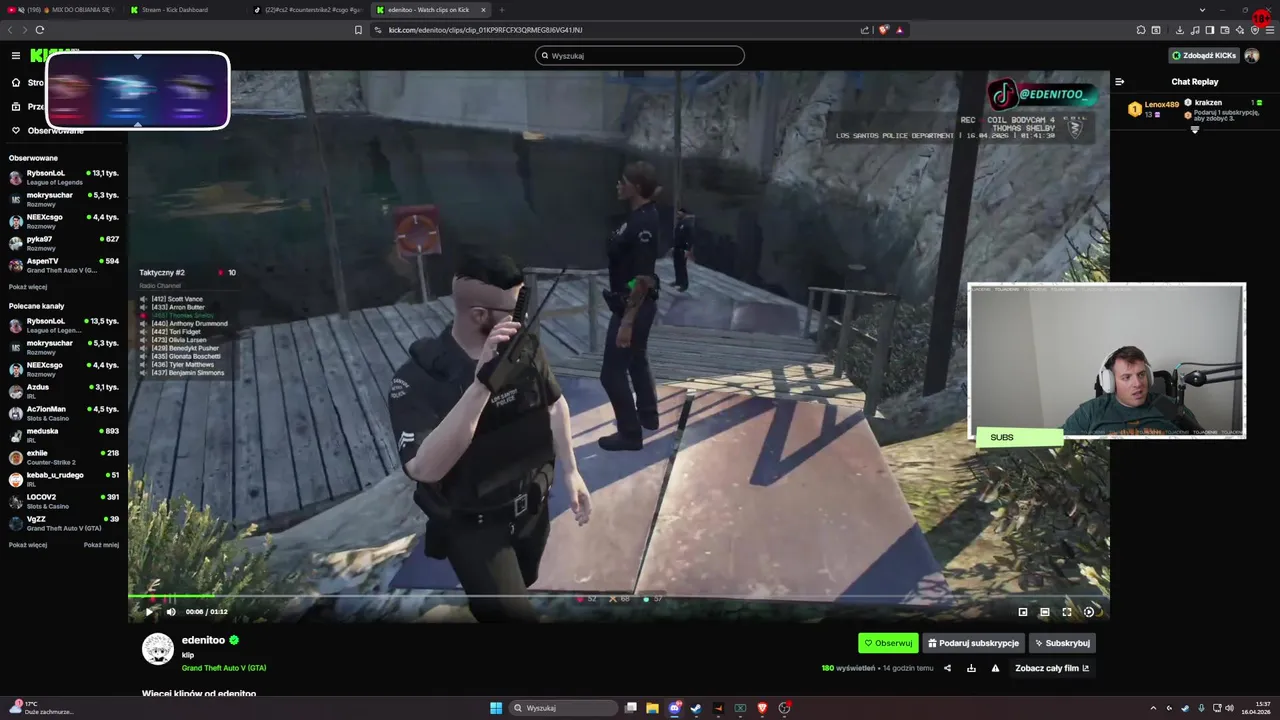This screenshot has width=1280, height=720.
Task: Select the edenitoo Watch clips on Kick tab
Action: 431,9
